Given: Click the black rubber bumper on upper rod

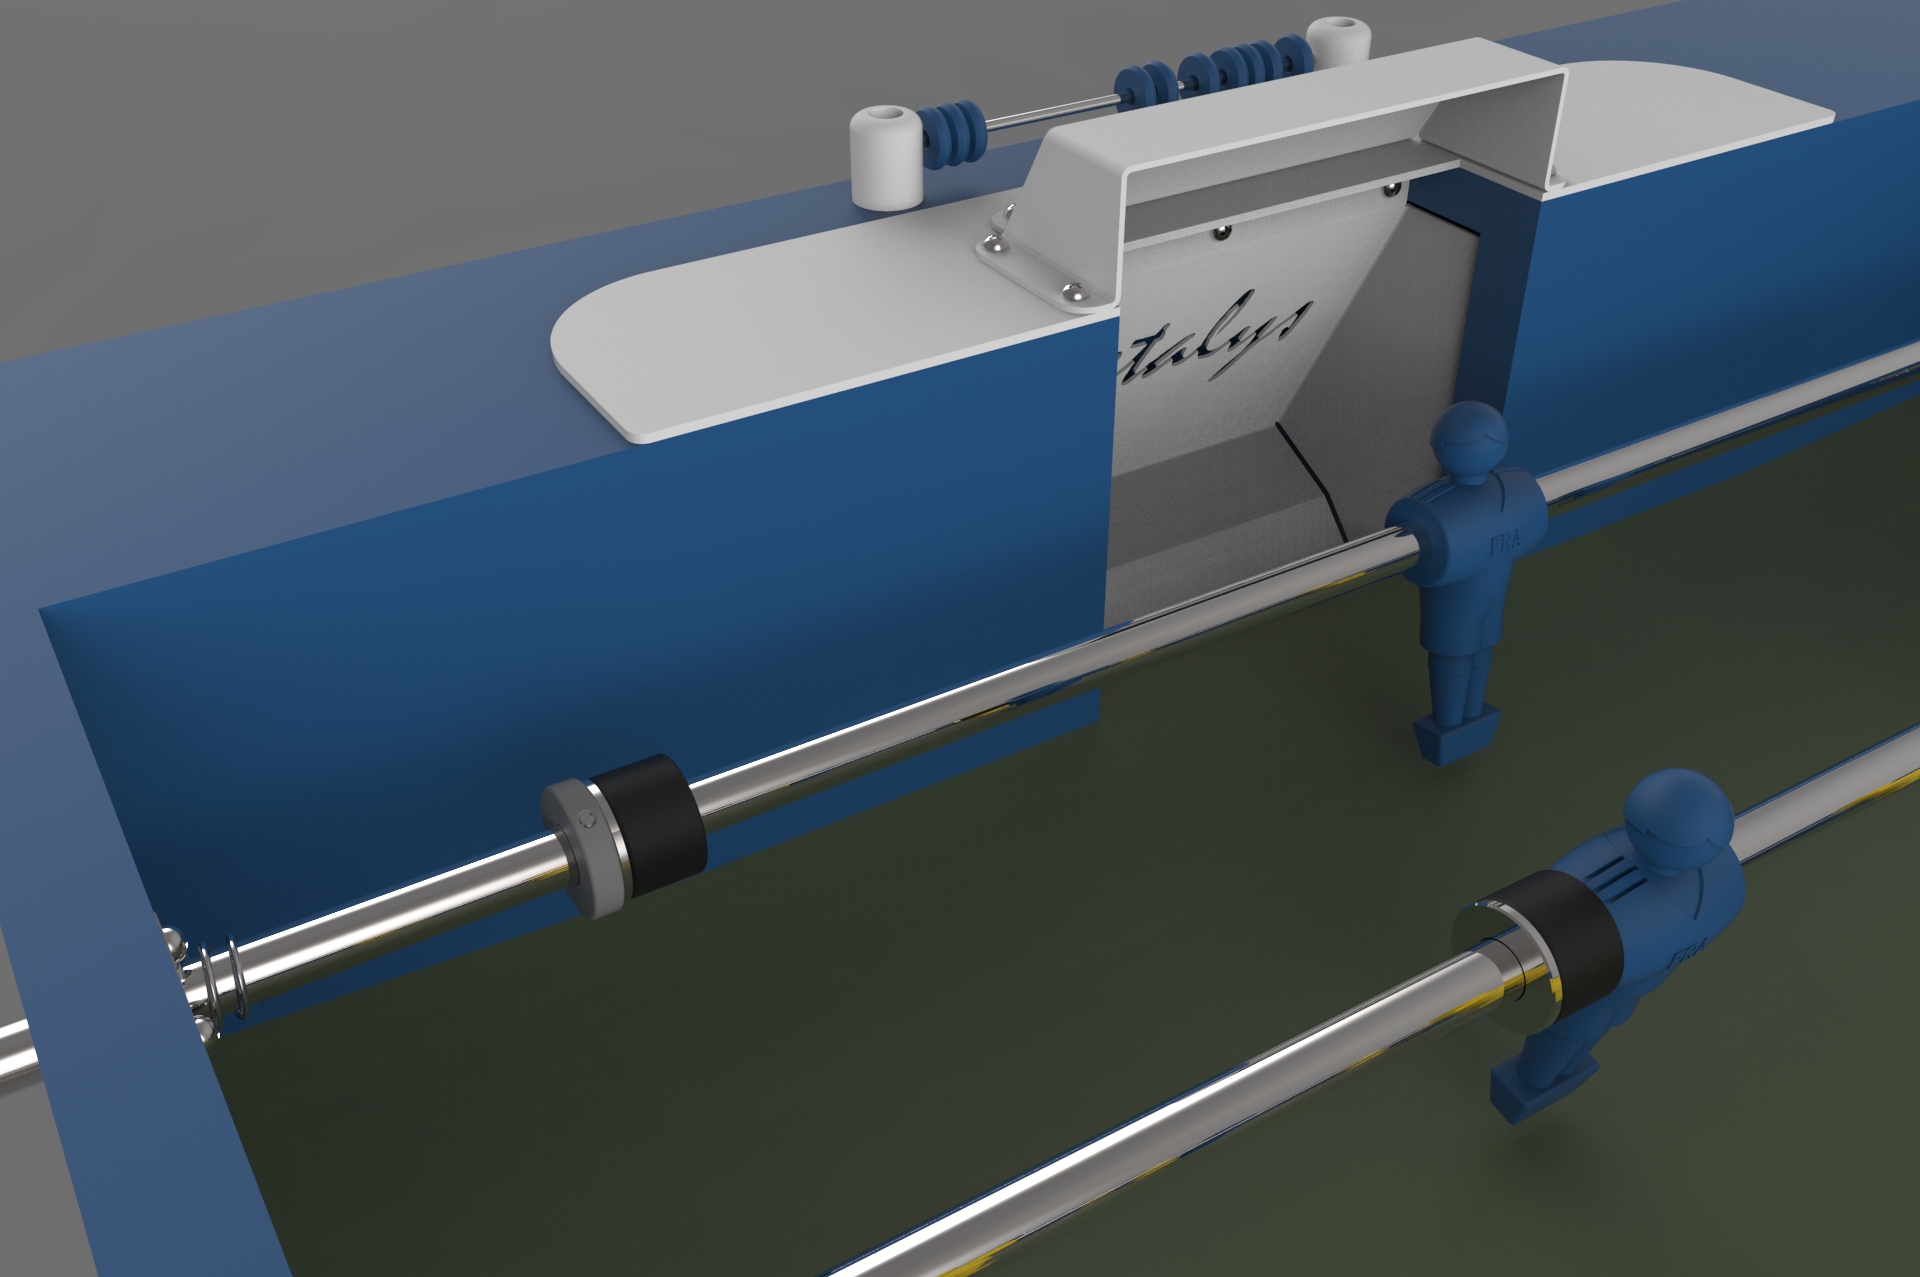Looking at the screenshot, I should coord(655,822).
